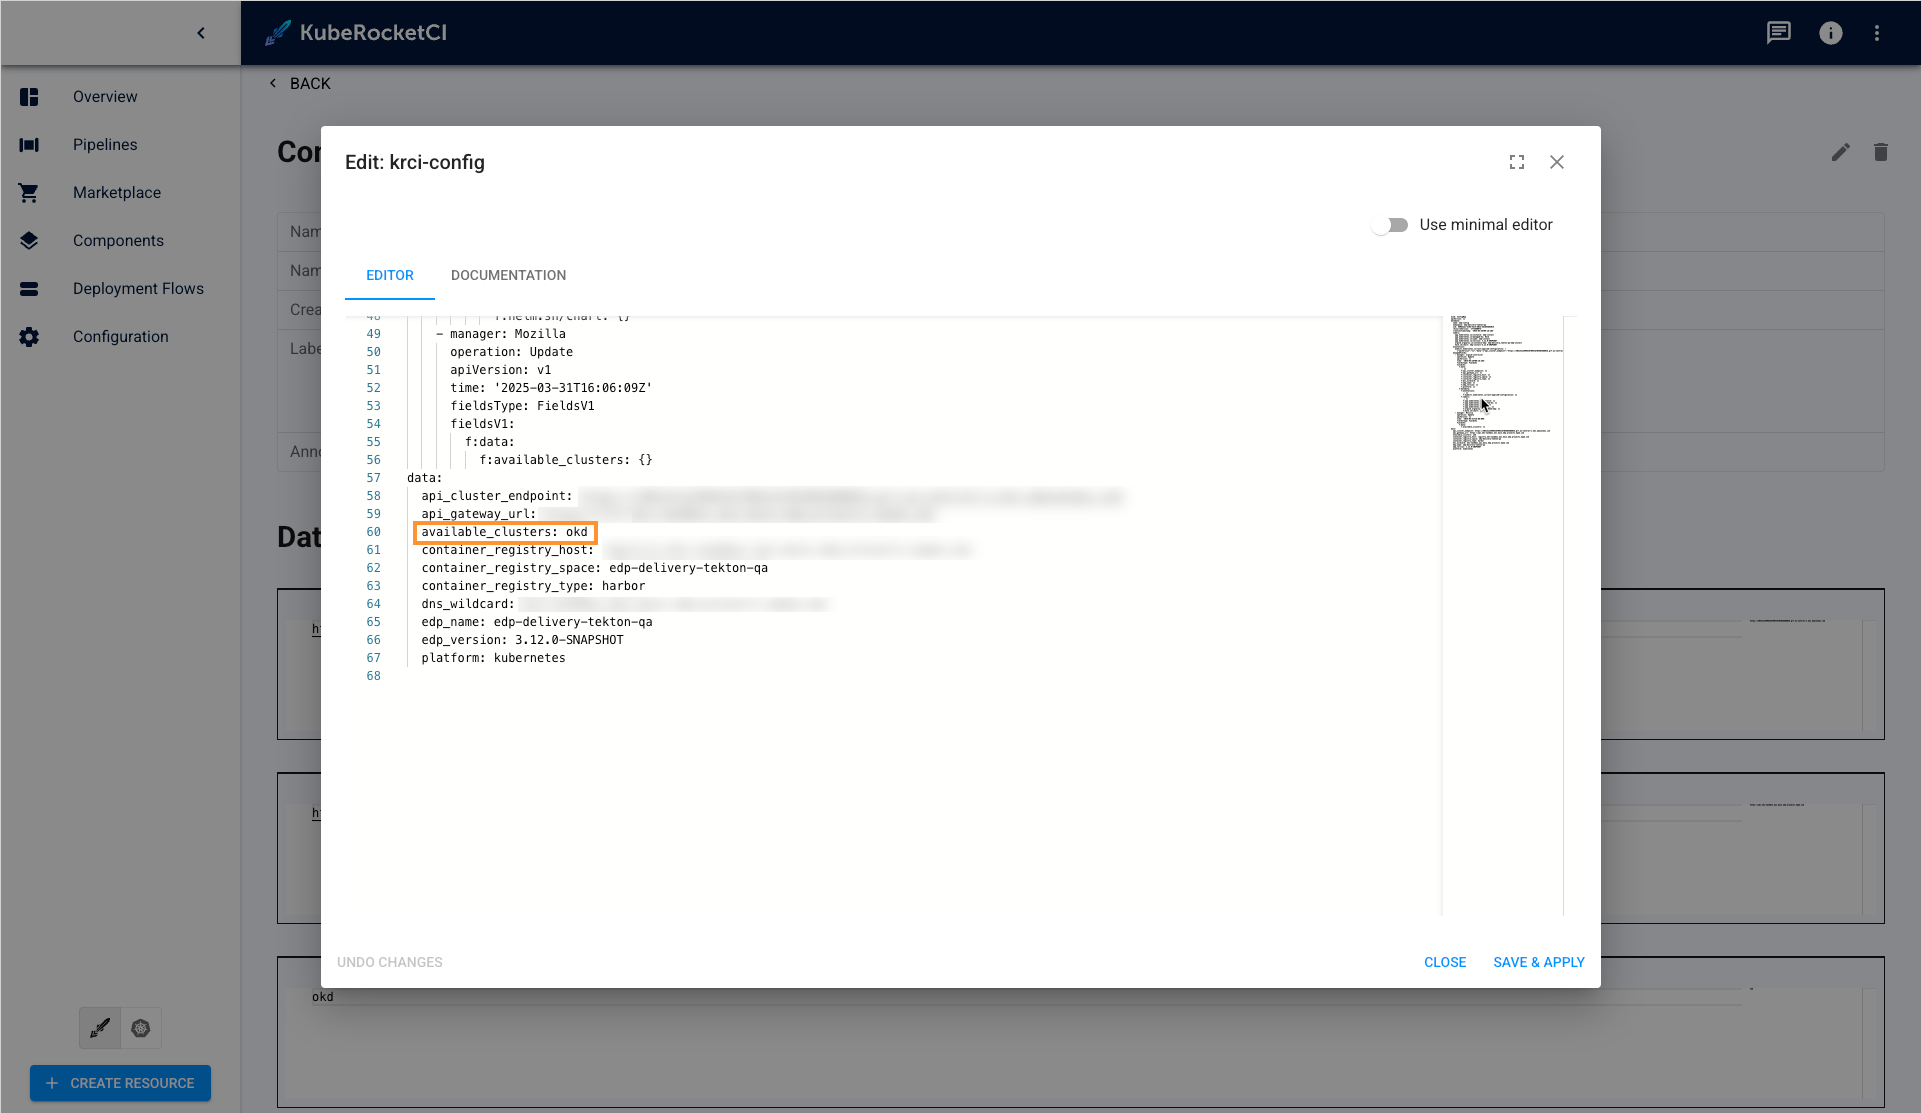The height and width of the screenshot is (1114, 1922).
Task: Expand the dialog to fullscreen
Action: click(1516, 161)
